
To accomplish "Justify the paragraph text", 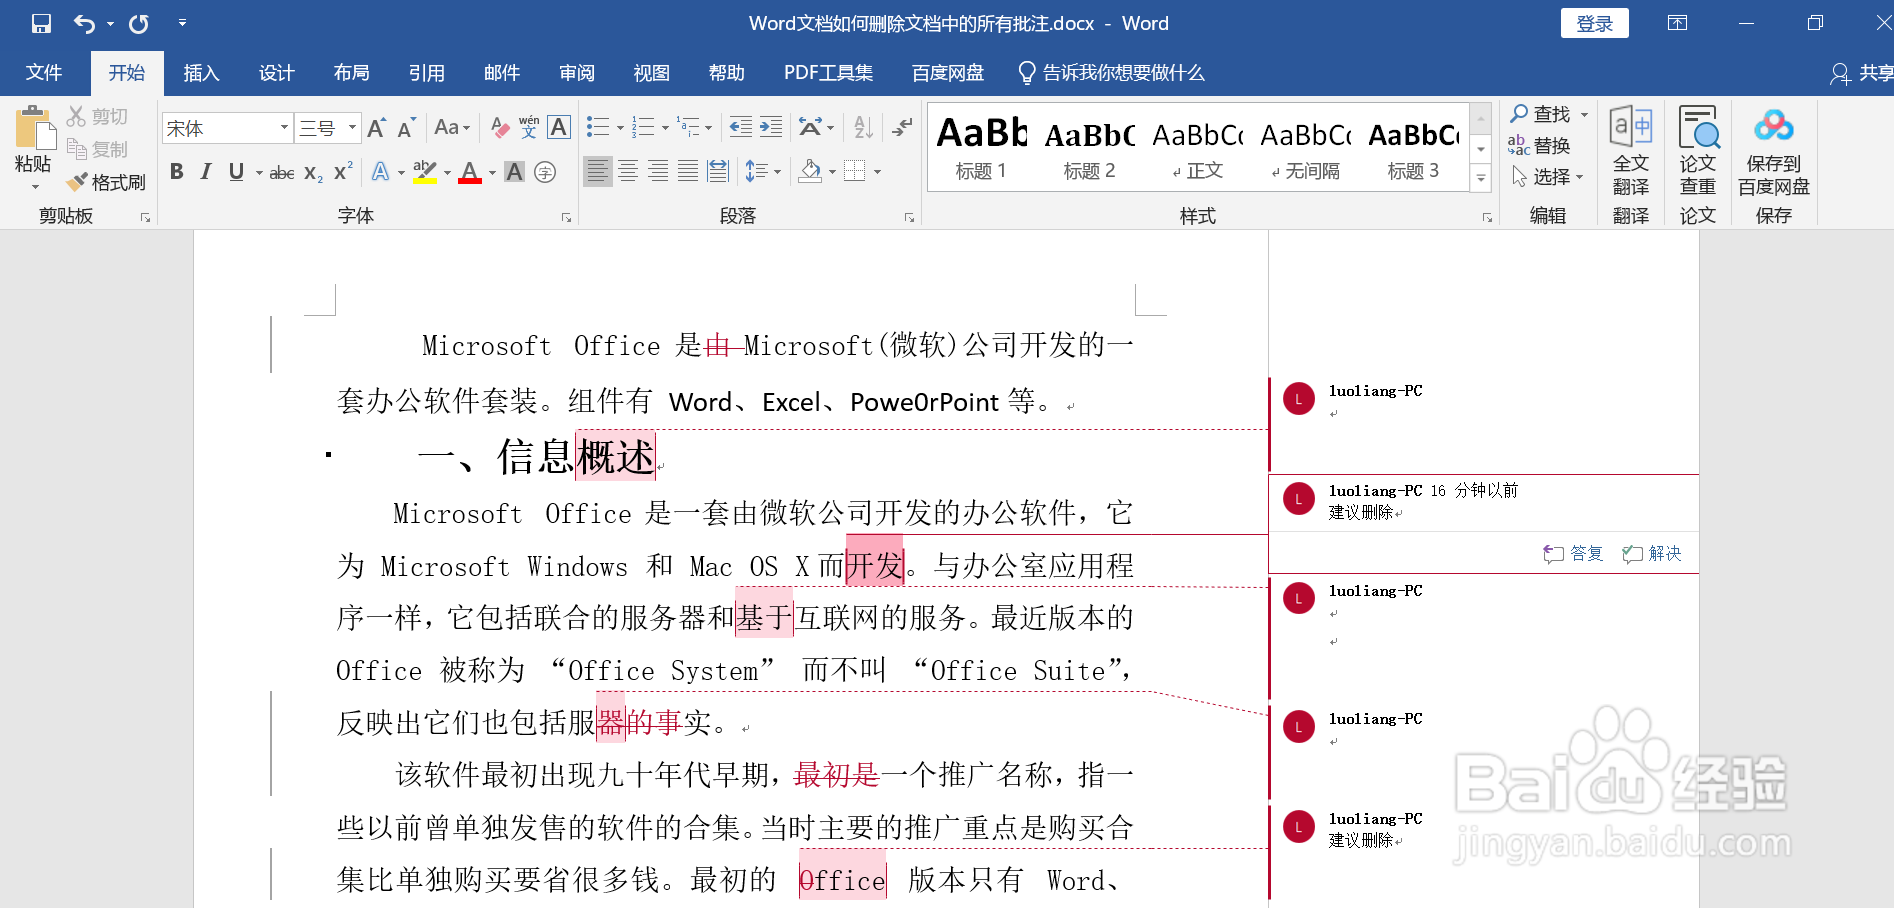I will click(x=688, y=172).
